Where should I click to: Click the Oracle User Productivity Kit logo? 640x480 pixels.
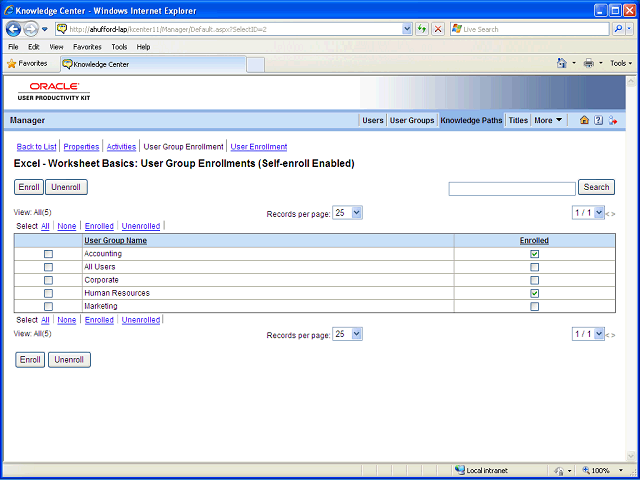tap(54, 91)
